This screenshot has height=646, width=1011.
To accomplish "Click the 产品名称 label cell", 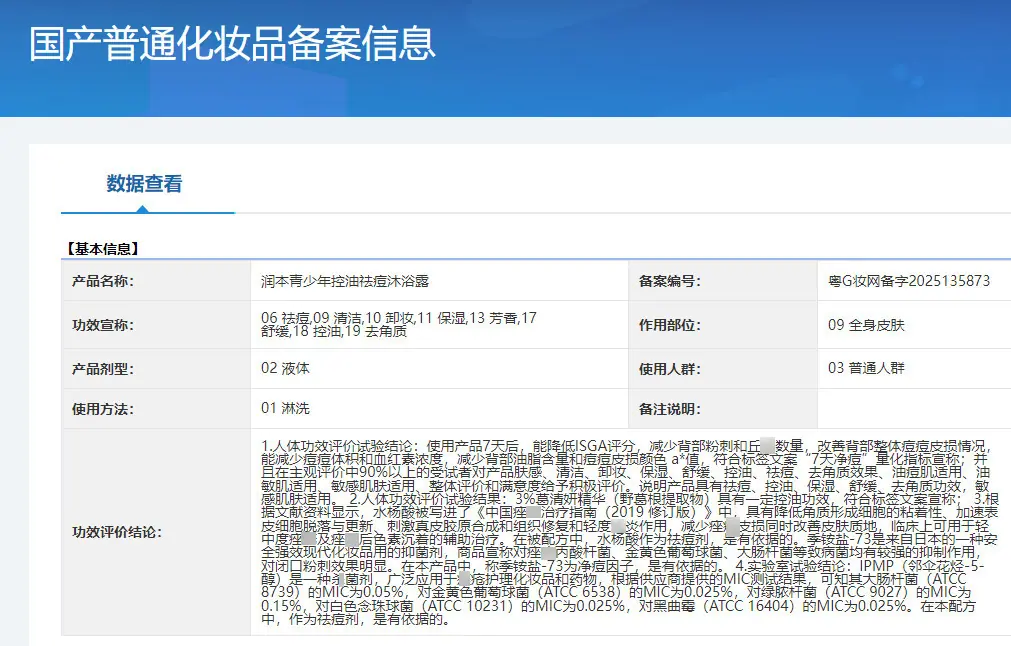I will 157,281.
